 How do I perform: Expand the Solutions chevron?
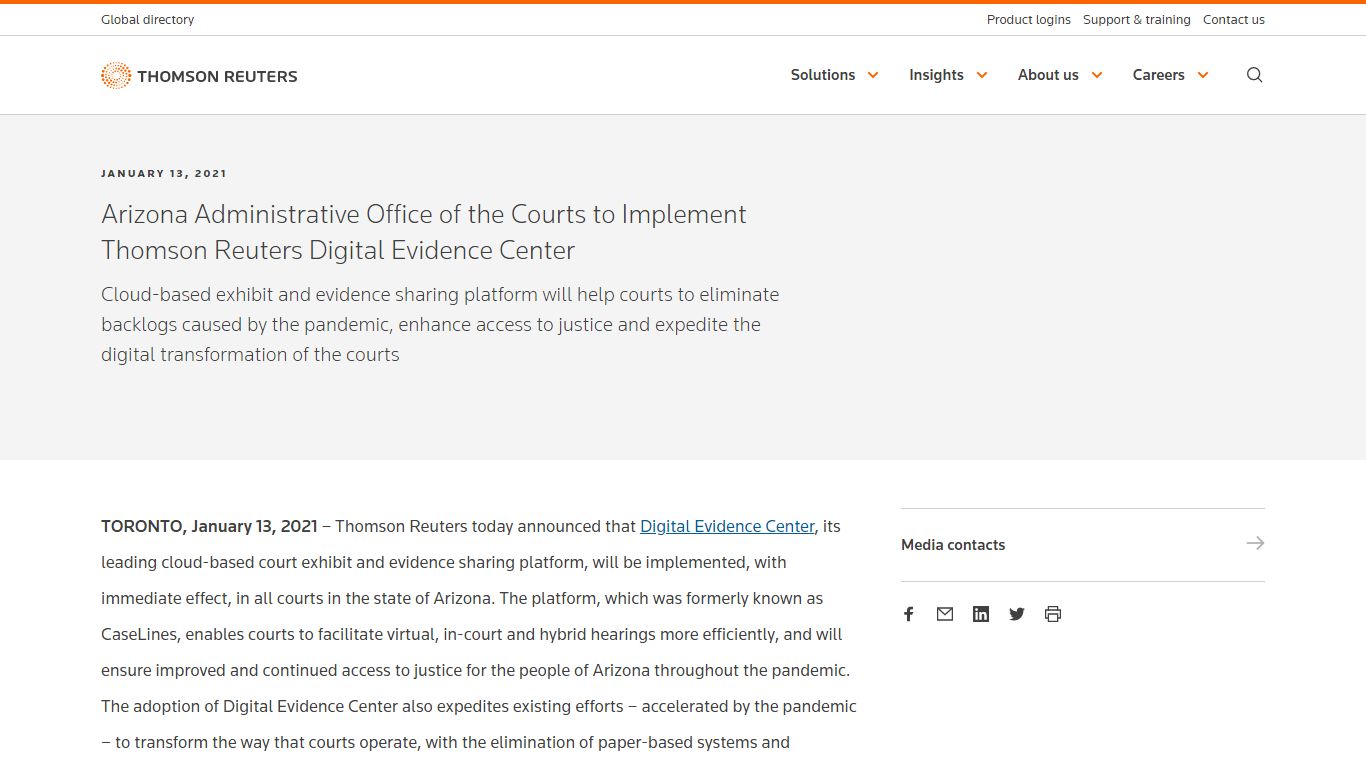[x=873, y=75]
